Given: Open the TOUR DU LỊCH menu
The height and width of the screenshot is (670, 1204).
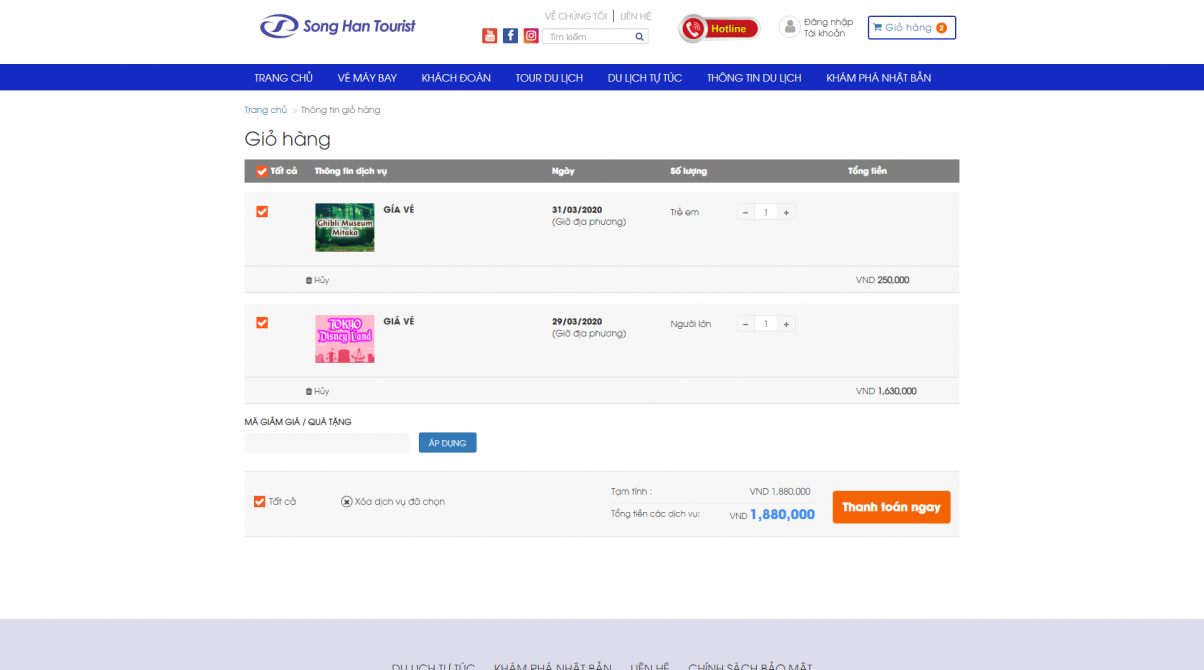Looking at the screenshot, I should (x=549, y=78).
